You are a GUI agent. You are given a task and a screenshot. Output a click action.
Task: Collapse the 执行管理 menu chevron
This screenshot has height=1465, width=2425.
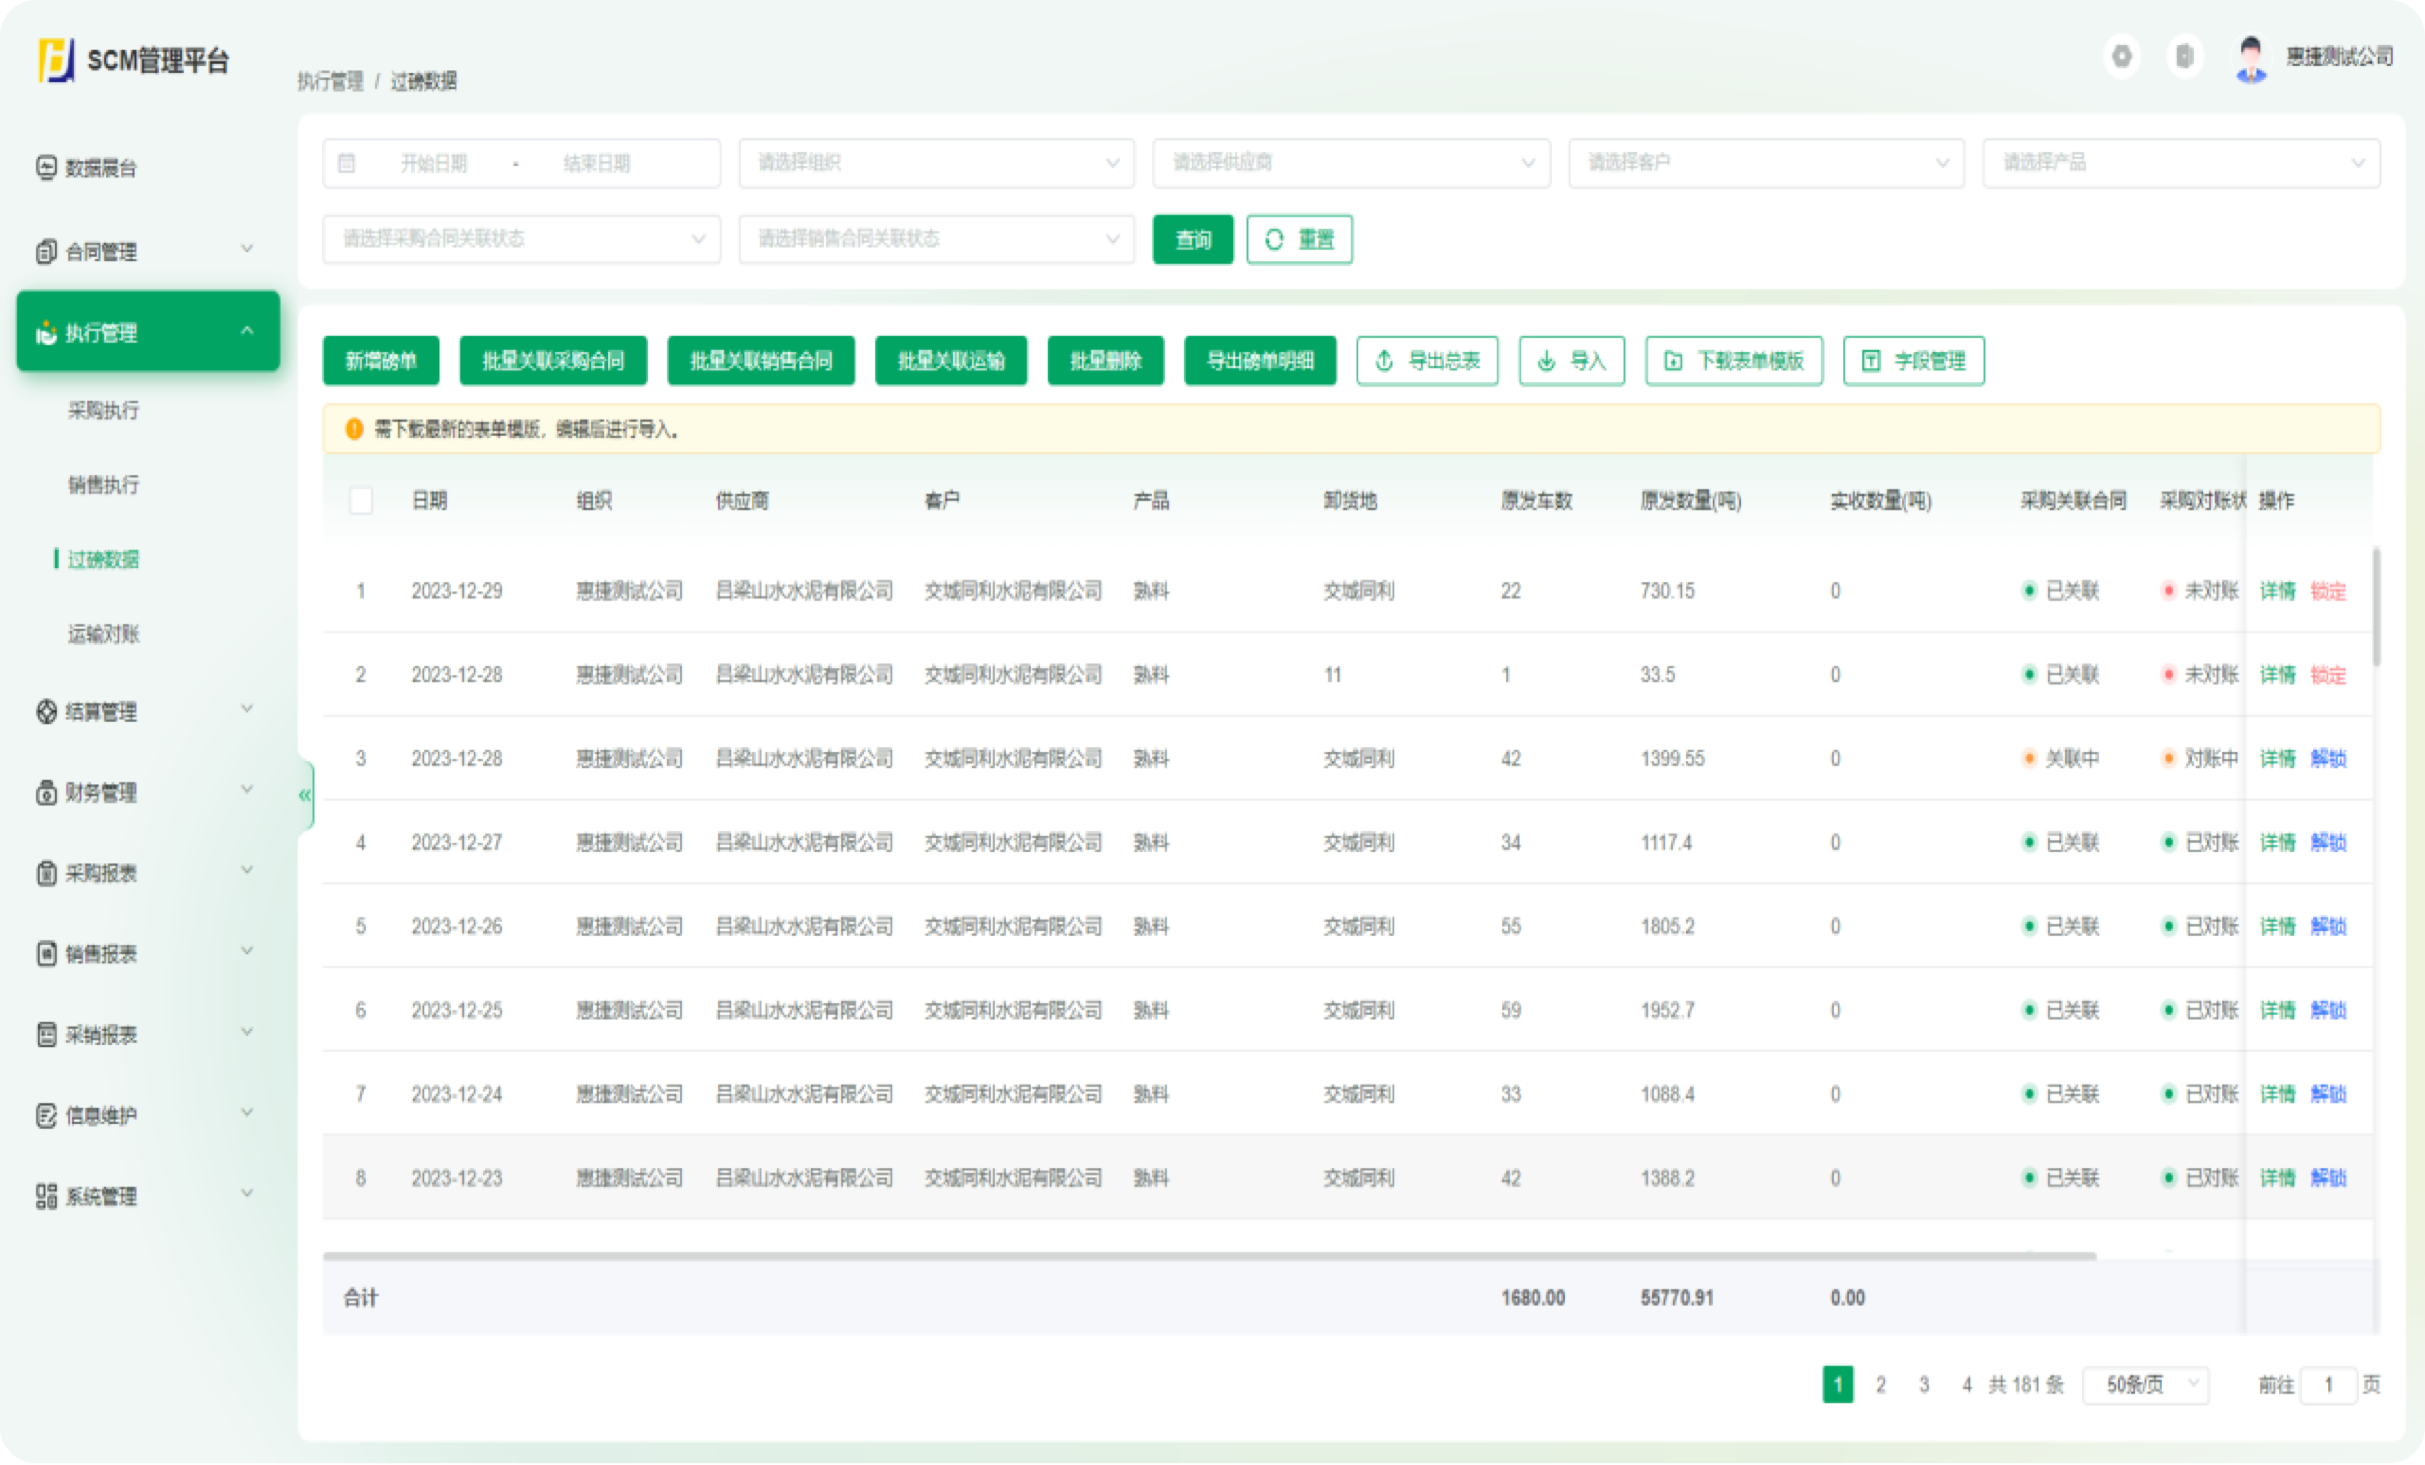pos(247,331)
